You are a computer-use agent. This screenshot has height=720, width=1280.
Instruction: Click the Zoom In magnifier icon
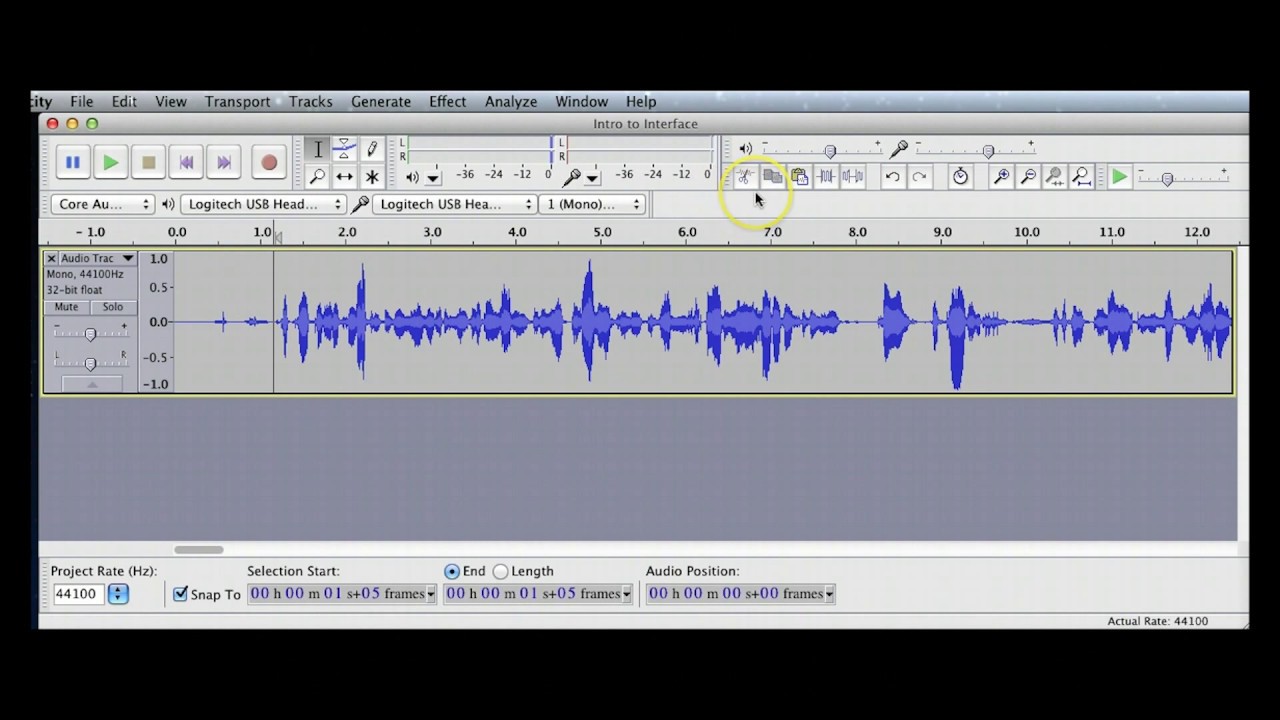point(1000,177)
